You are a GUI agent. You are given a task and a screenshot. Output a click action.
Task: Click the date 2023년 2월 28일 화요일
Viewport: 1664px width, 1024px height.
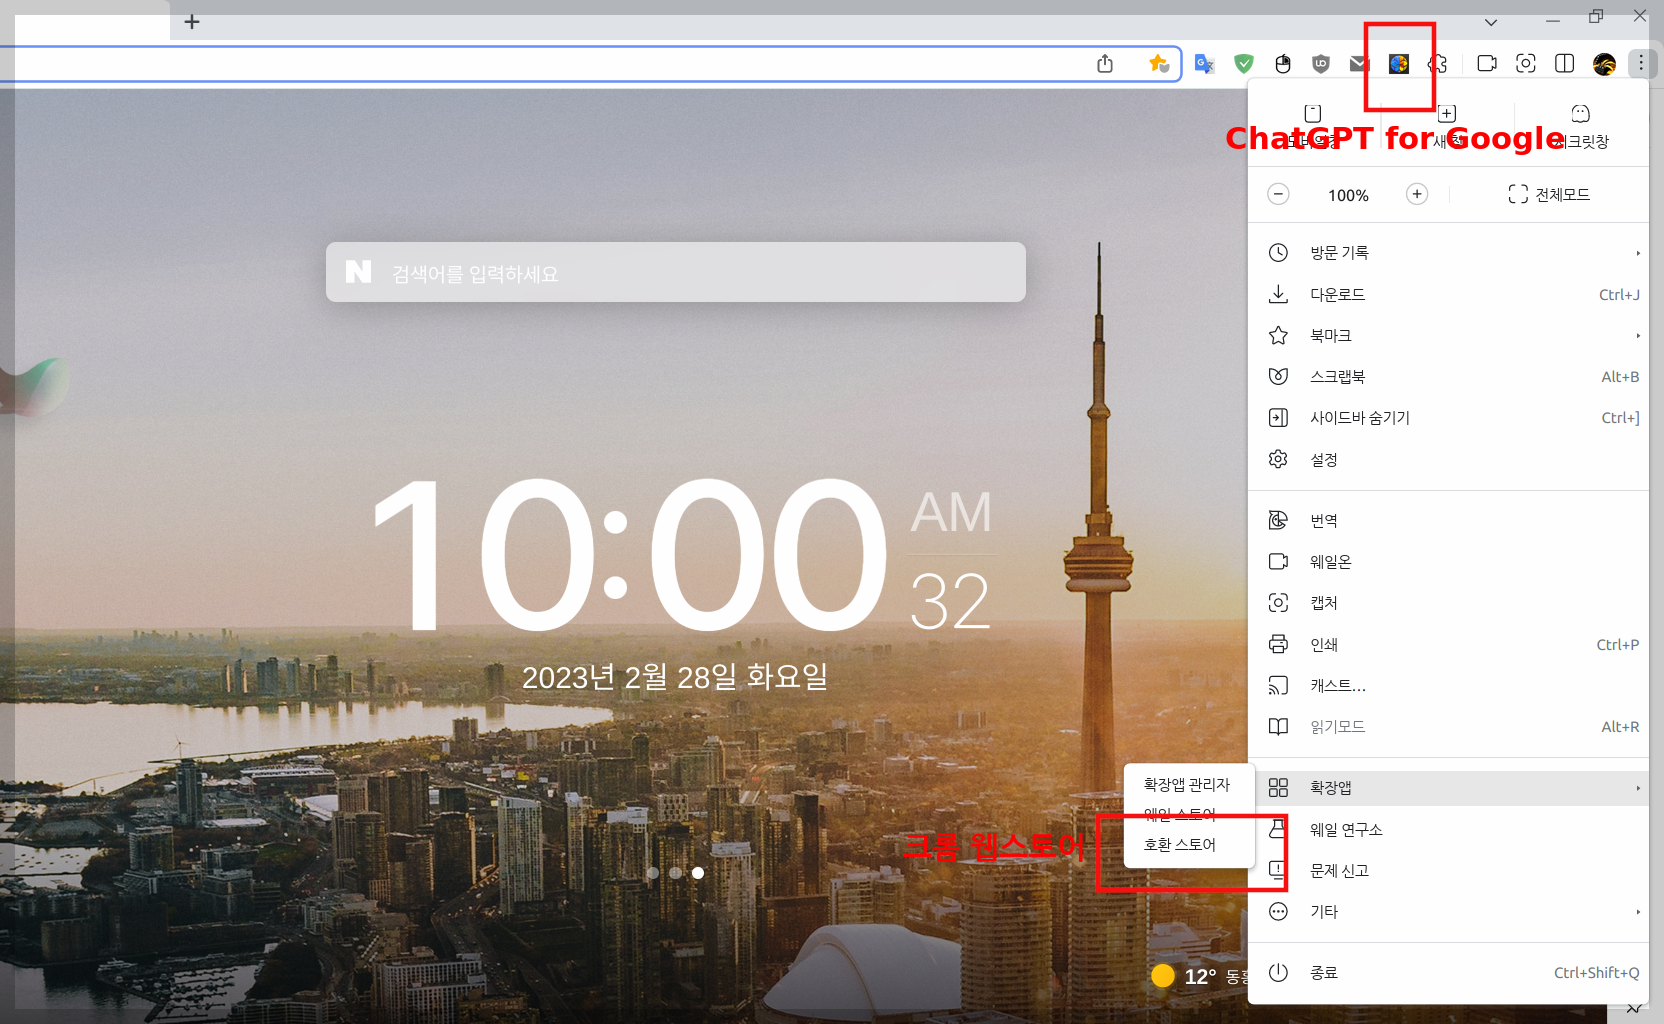(675, 677)
